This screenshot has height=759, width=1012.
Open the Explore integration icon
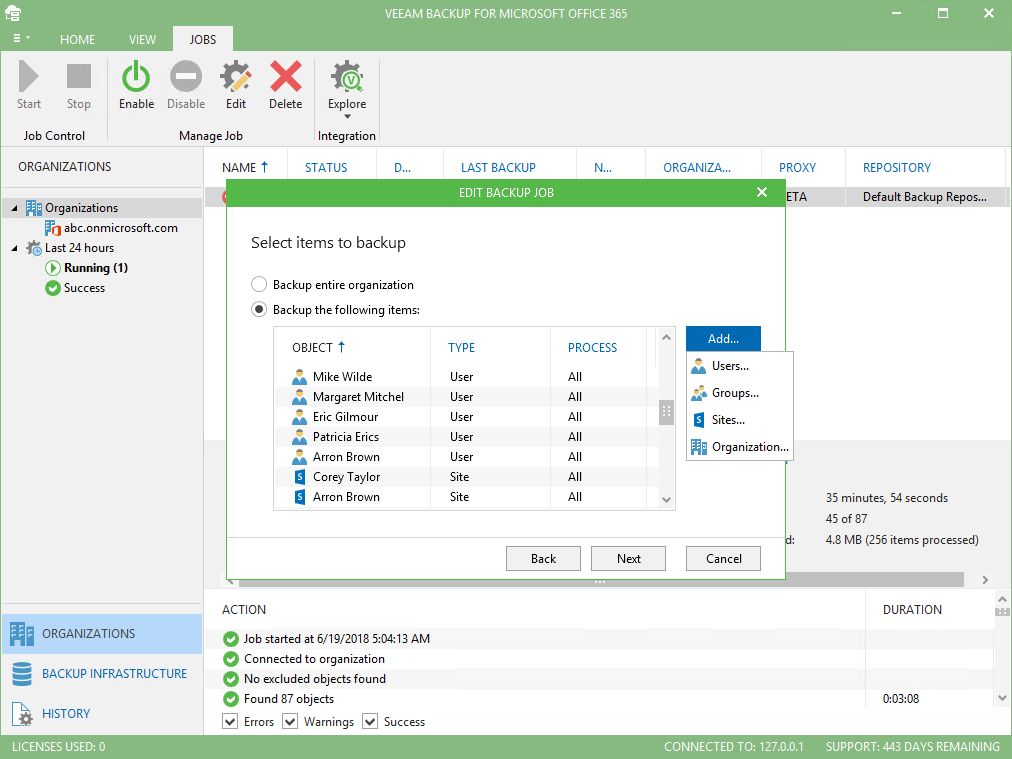click(x=347, y=77)
